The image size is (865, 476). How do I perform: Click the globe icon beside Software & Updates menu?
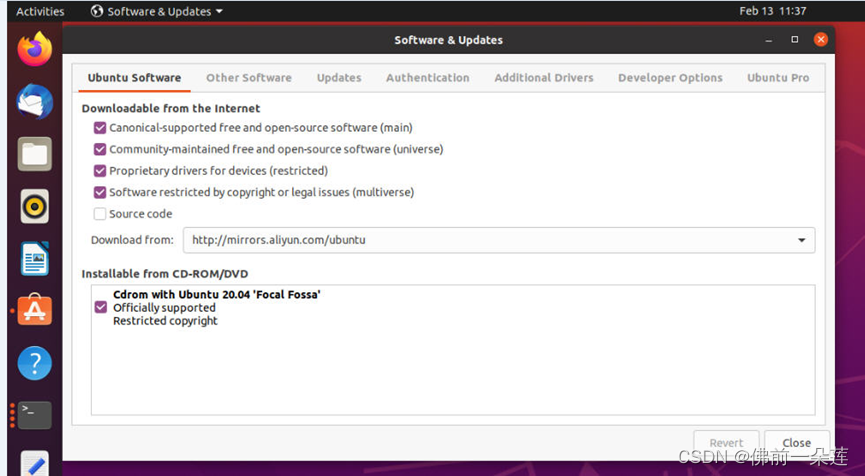pos(97,11)
